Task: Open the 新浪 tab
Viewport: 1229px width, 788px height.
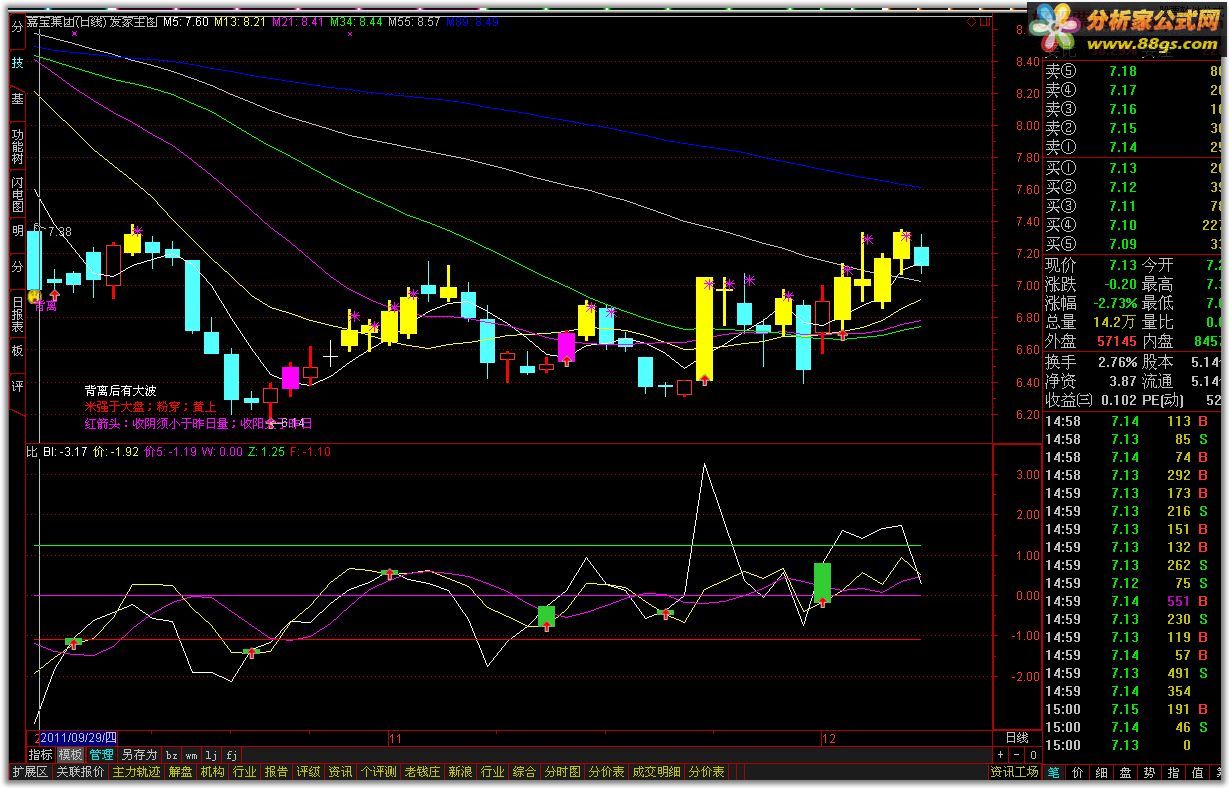Action: point(460,772)
